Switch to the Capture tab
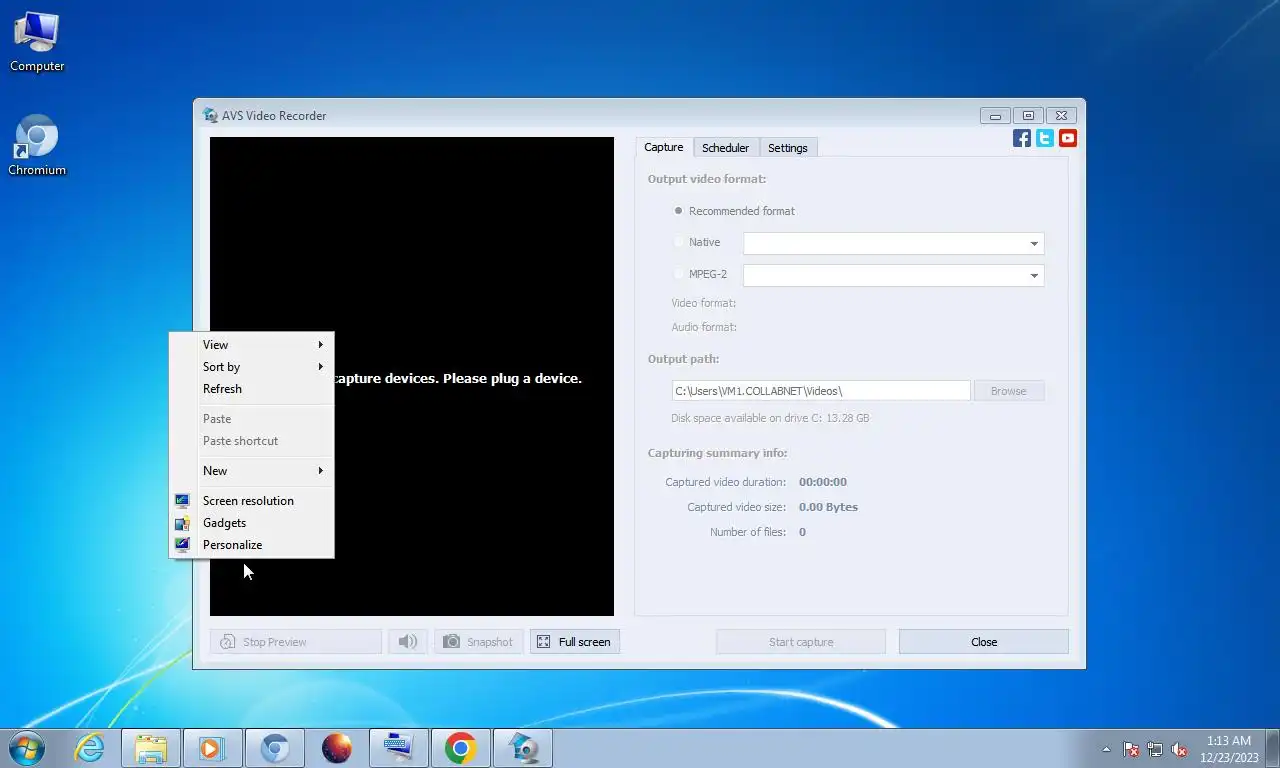 (x=664, y=147)
